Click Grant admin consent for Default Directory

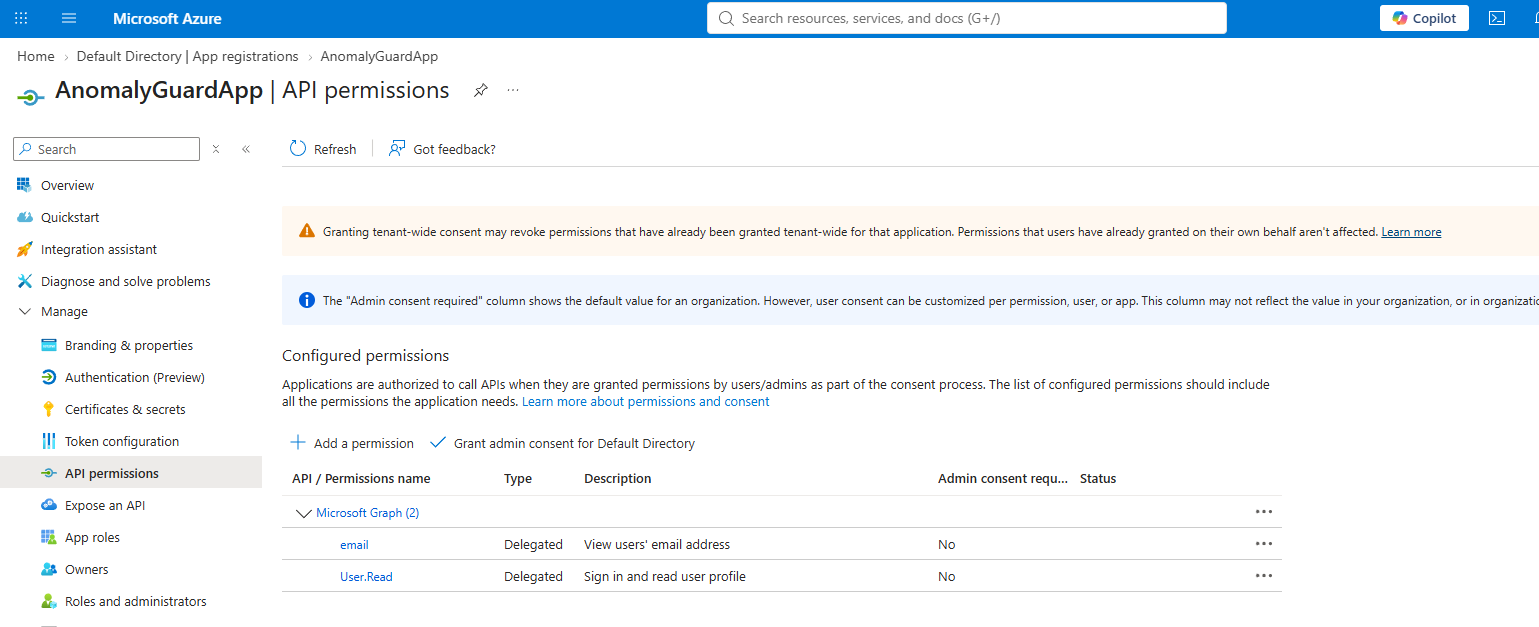pyautogui.click(x=562, y=443)
